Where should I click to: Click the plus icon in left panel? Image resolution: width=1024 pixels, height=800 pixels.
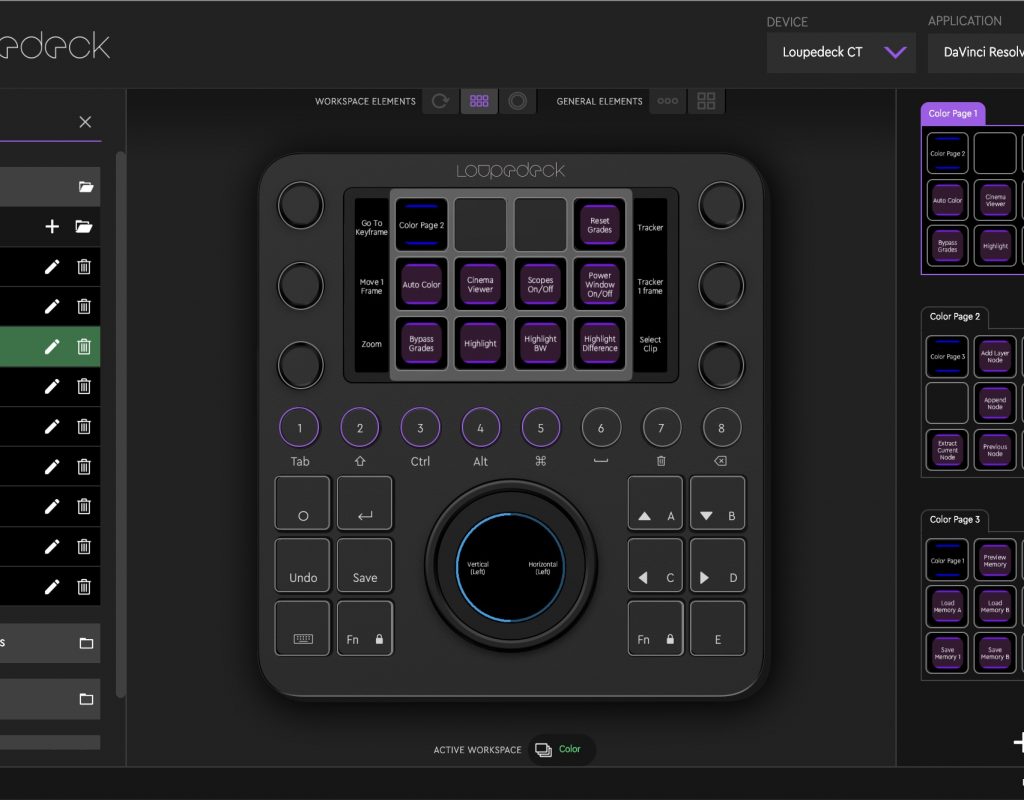click(x=52, y=227)
